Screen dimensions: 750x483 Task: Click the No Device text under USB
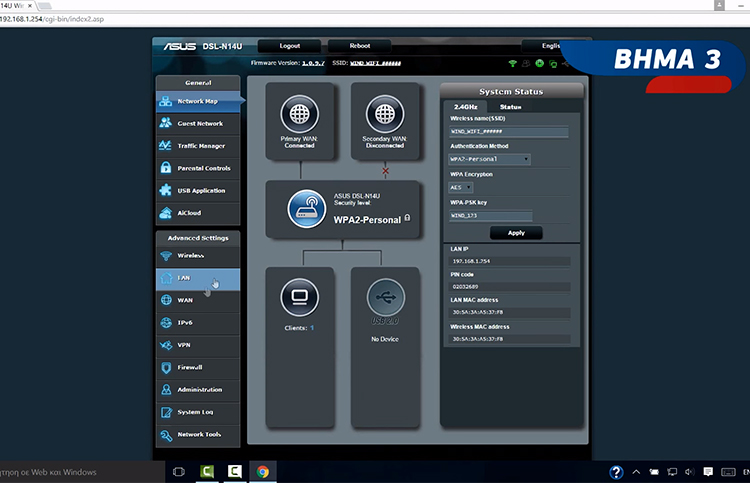pyautogui.click(x=385, y=339)
